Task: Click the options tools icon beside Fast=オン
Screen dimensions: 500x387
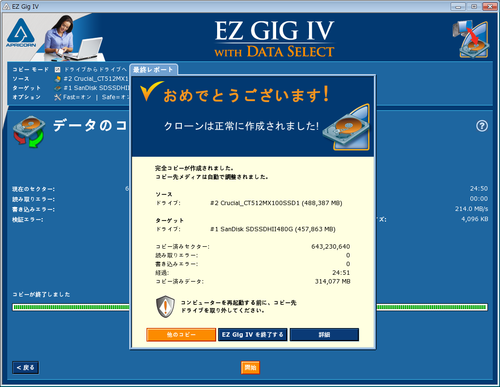Action: pos(58,97)
